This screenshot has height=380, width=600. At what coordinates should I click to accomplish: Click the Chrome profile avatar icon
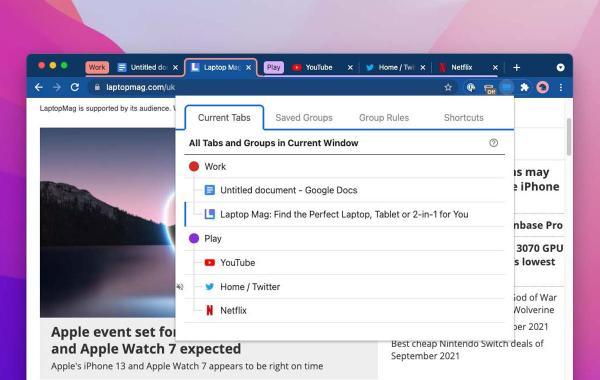pyautogui.click(x=542, y=88)
